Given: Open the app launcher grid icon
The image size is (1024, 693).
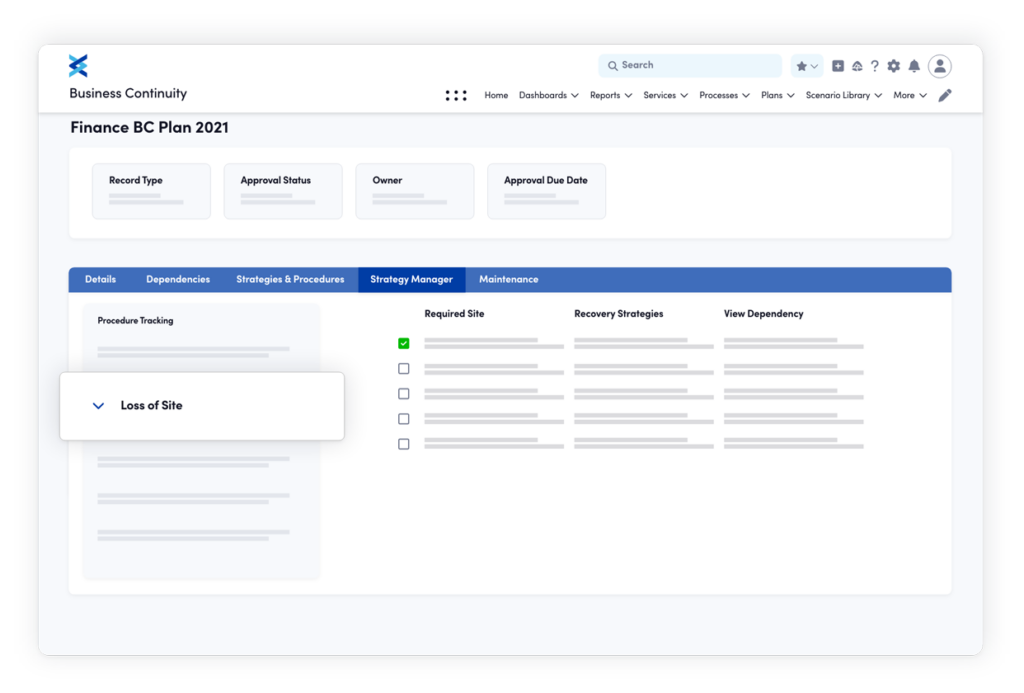Looking at the screenshot, I should coord(456,95).
